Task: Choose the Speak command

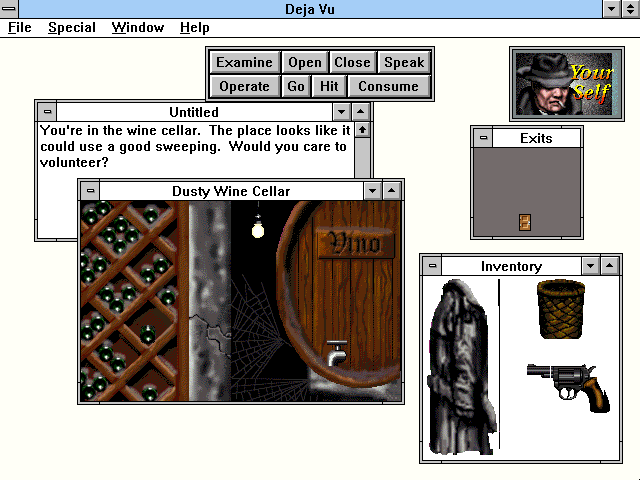Action: pyautogui.click(x=404, y=62)
